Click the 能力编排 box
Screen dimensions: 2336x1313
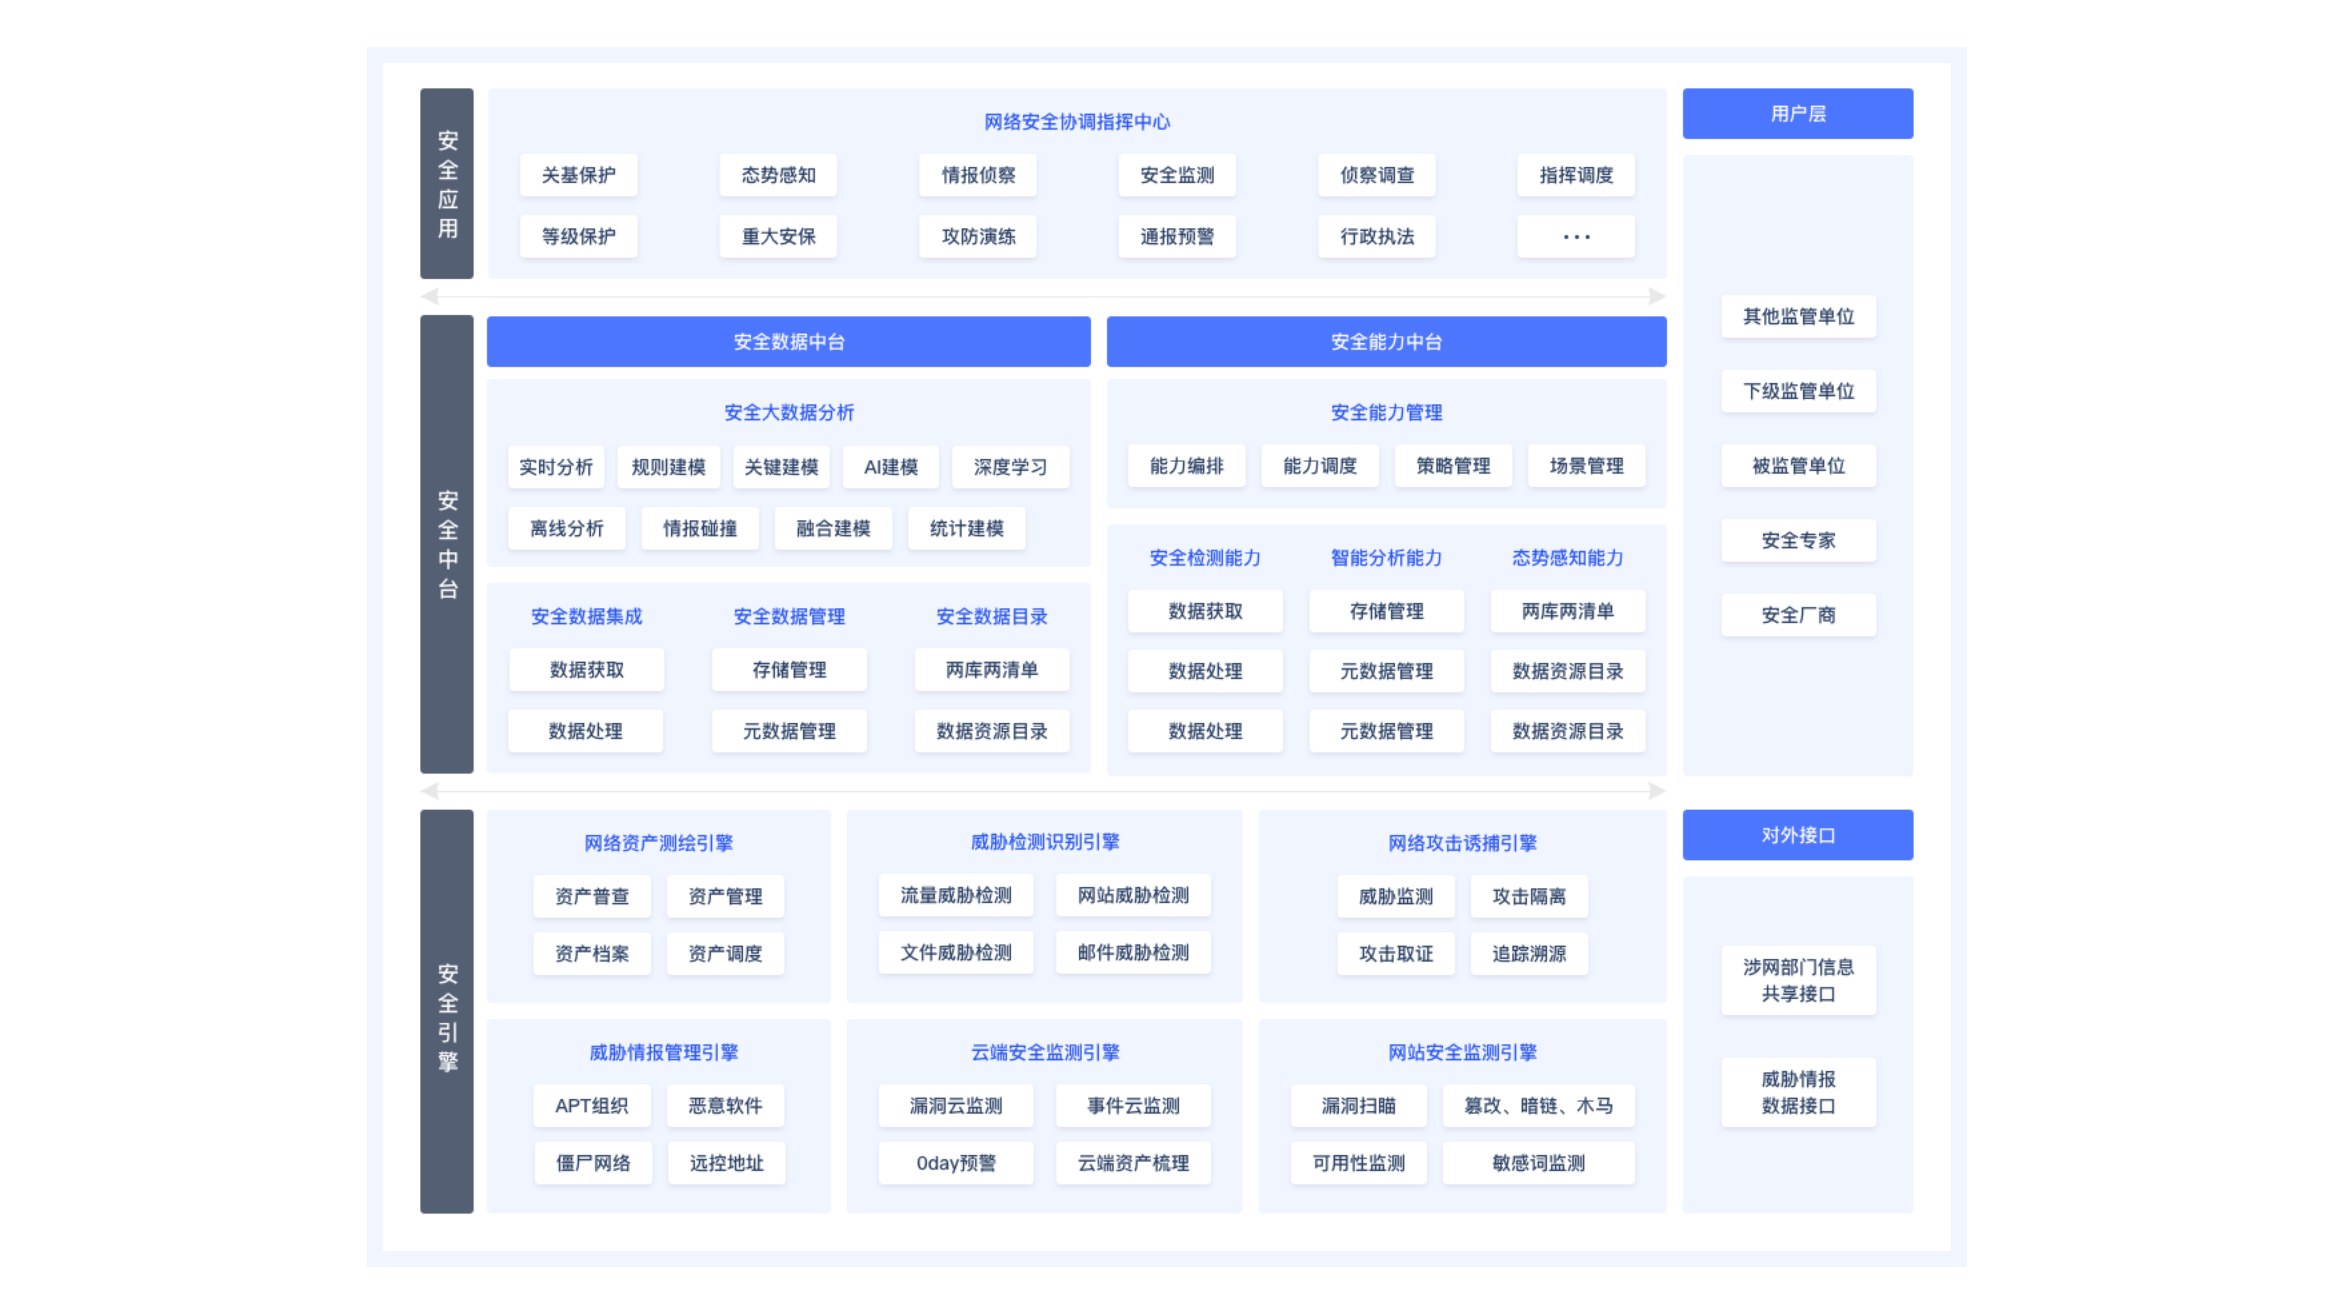click(1186, 466)
